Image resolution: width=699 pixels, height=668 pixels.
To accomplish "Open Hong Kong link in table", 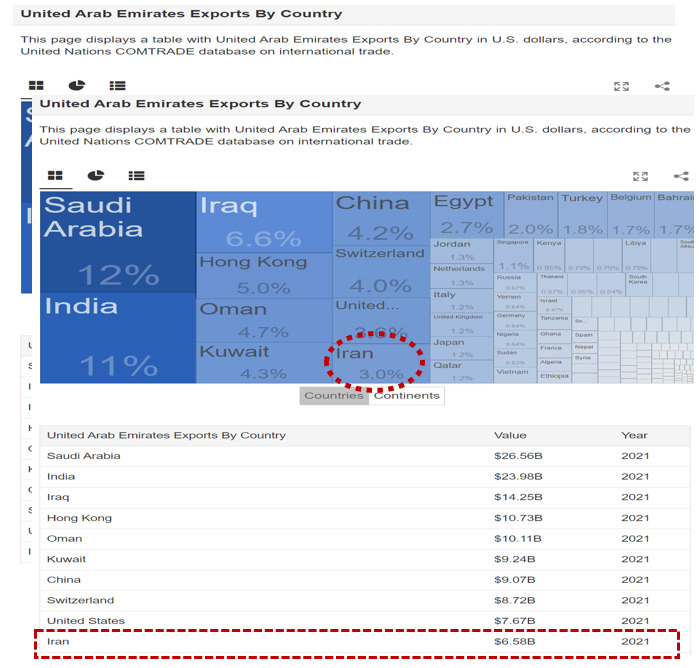I will tap(79, 518).
